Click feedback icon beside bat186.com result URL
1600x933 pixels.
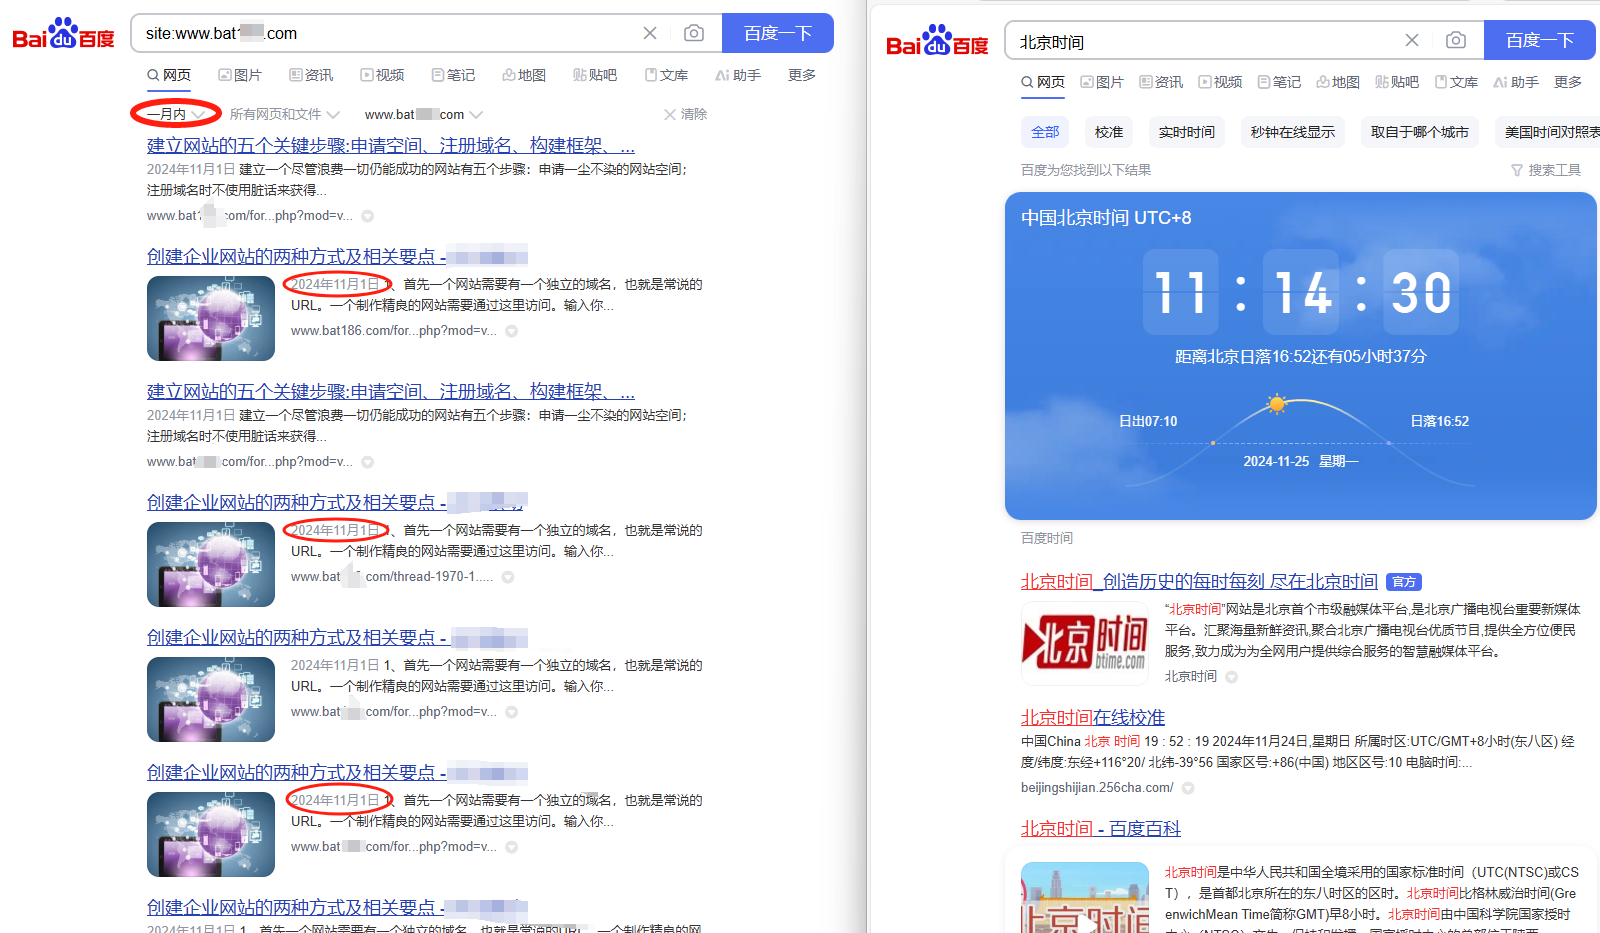tap(512, 331)
